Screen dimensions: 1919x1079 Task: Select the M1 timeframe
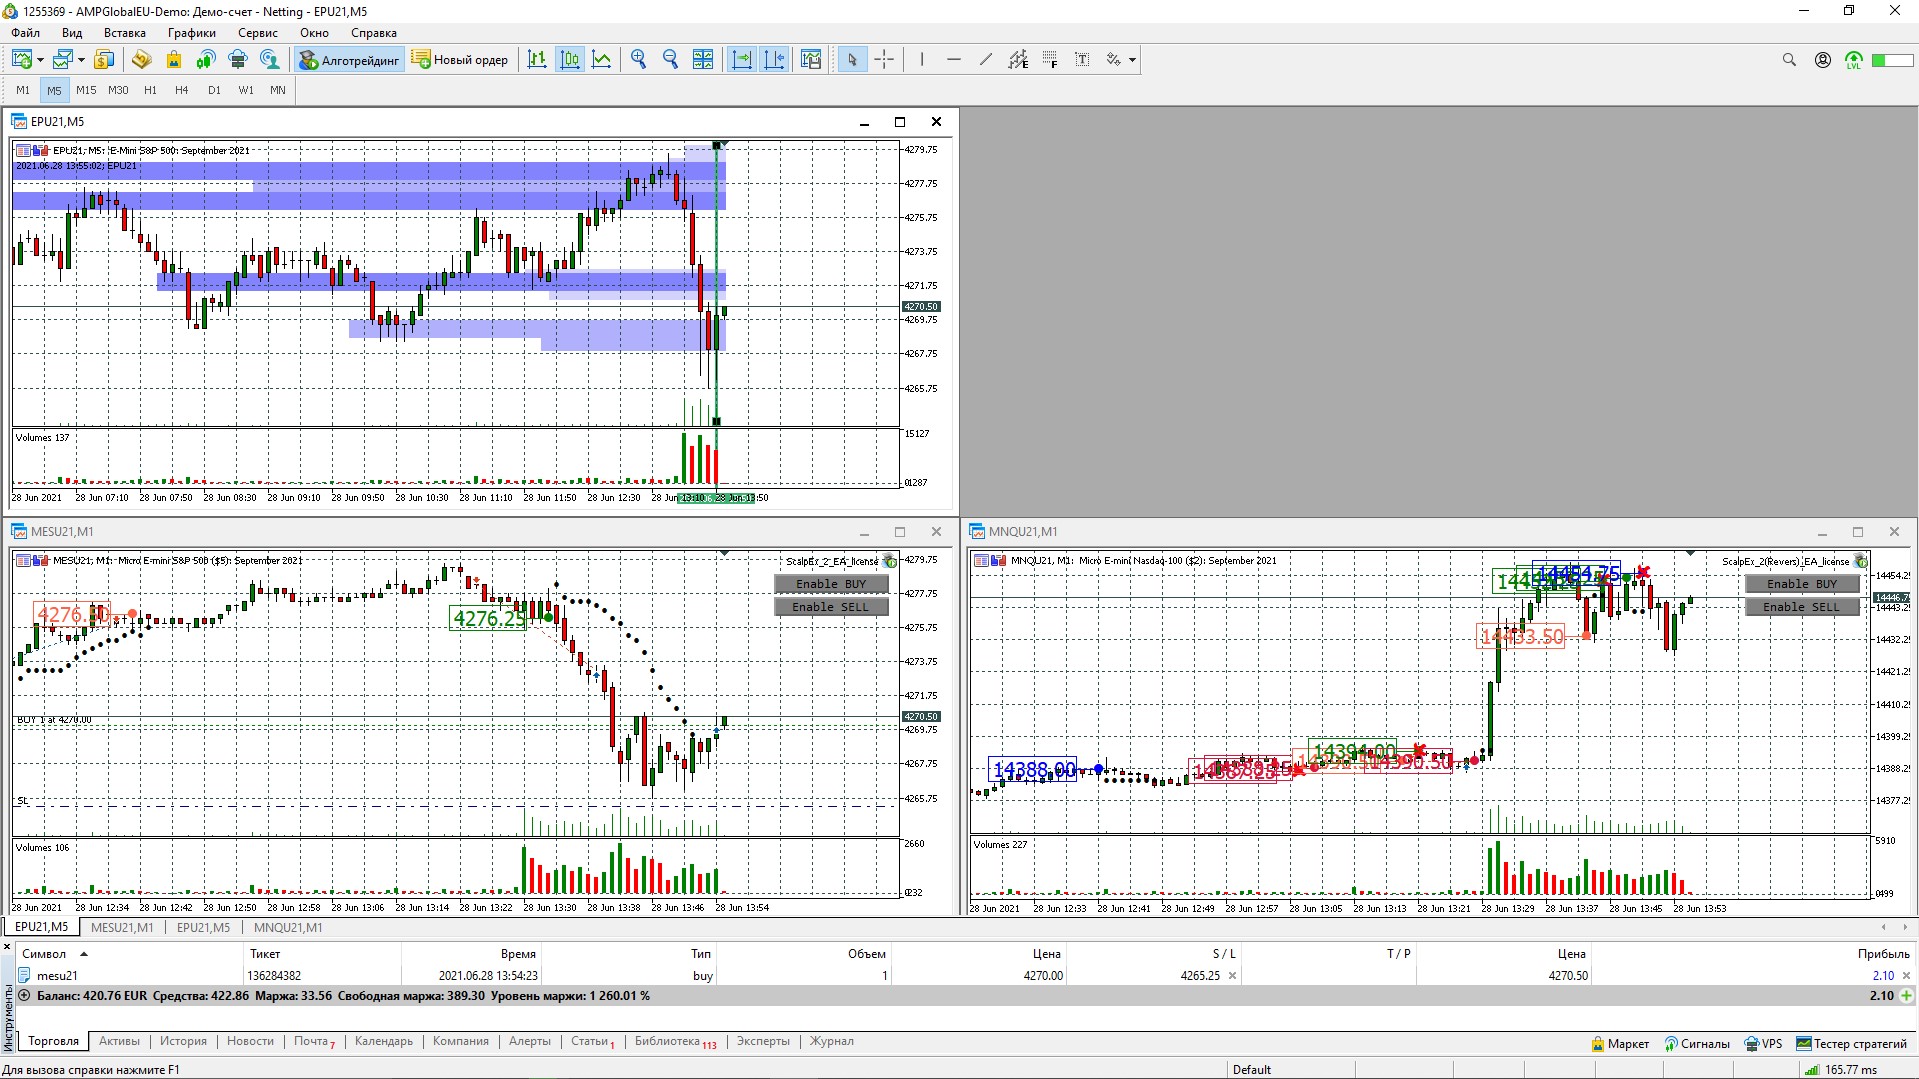(23, 90)
